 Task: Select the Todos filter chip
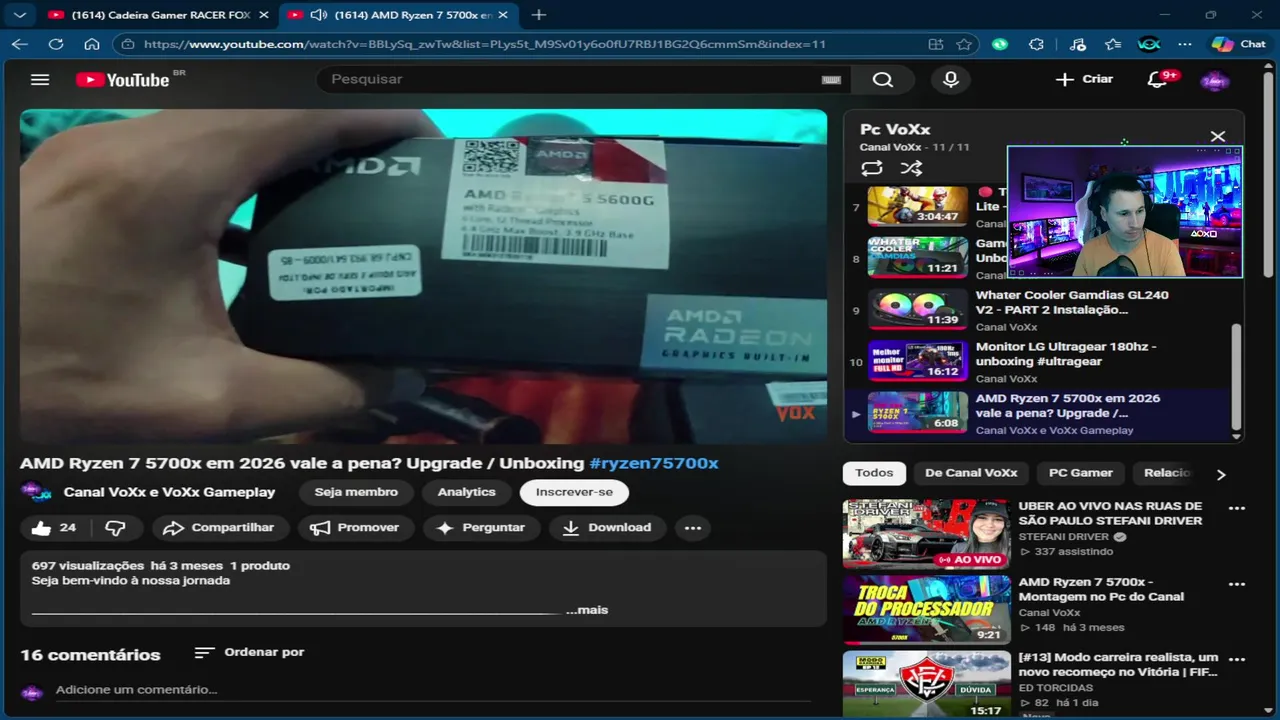click(874, 473)
